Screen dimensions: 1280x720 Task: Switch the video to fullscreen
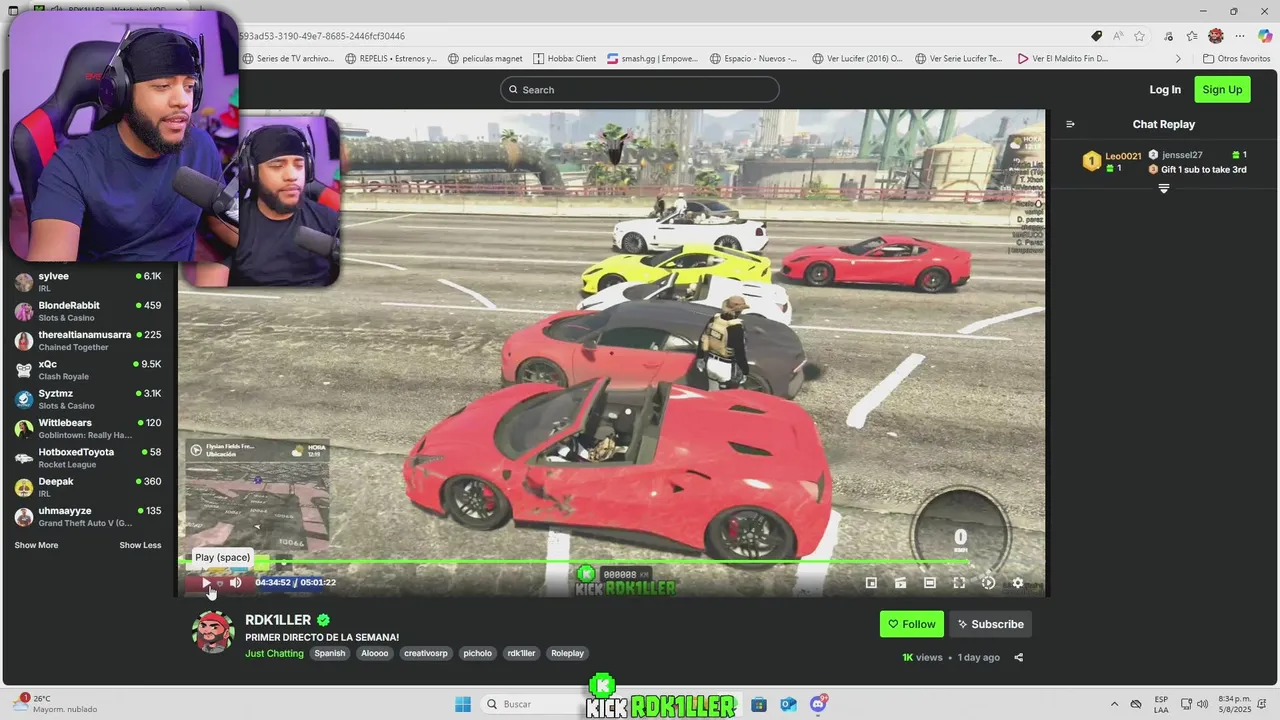pyautogui.click(x=959, y=583)
